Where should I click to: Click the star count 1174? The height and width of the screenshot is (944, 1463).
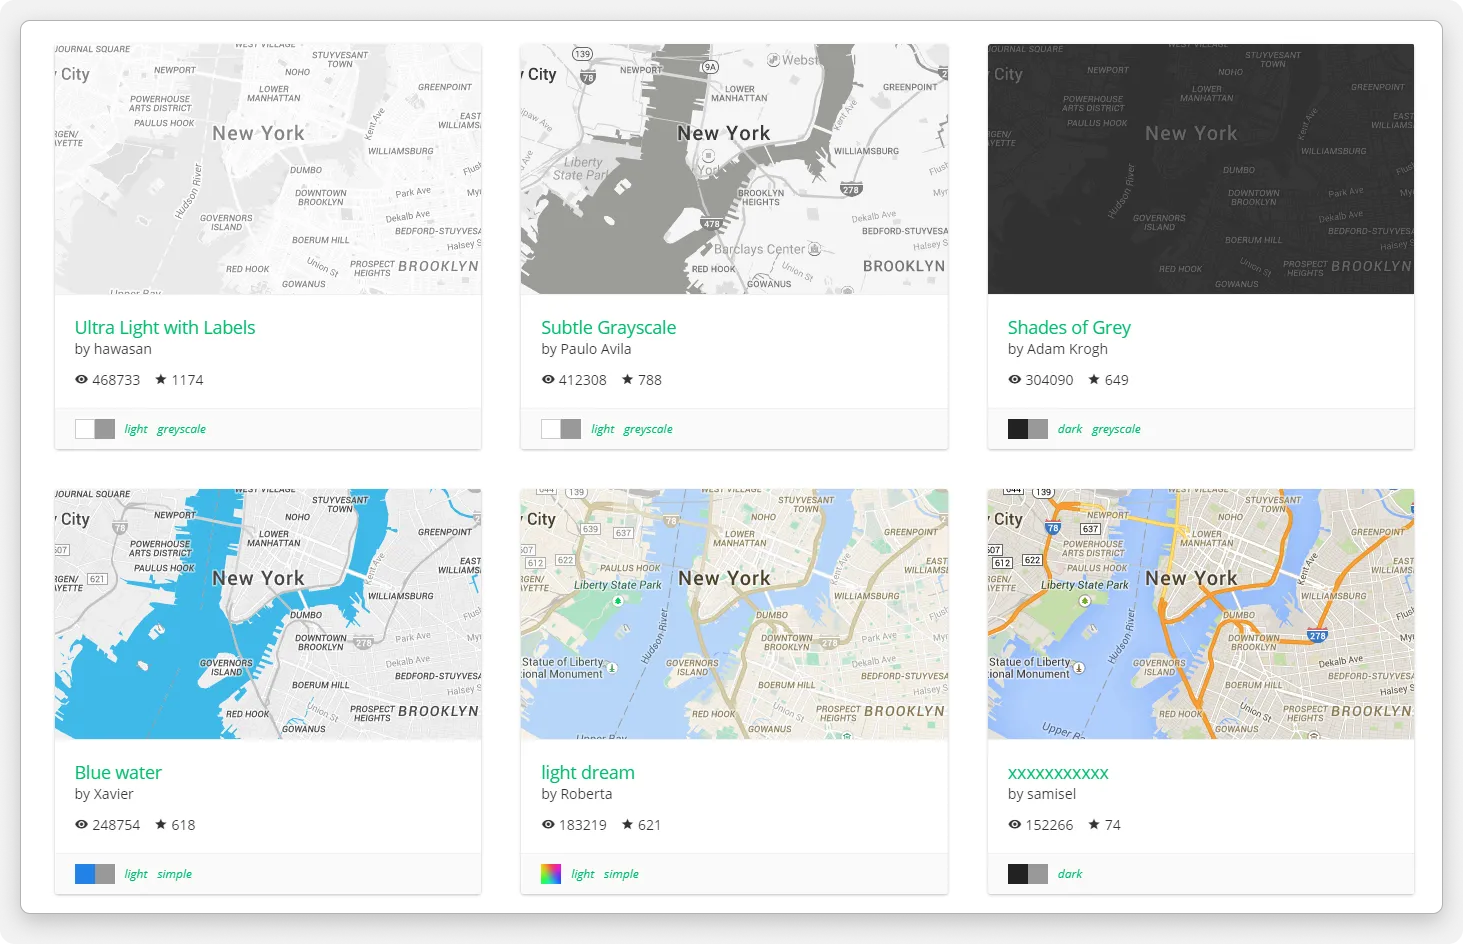[x=187, y=380]
